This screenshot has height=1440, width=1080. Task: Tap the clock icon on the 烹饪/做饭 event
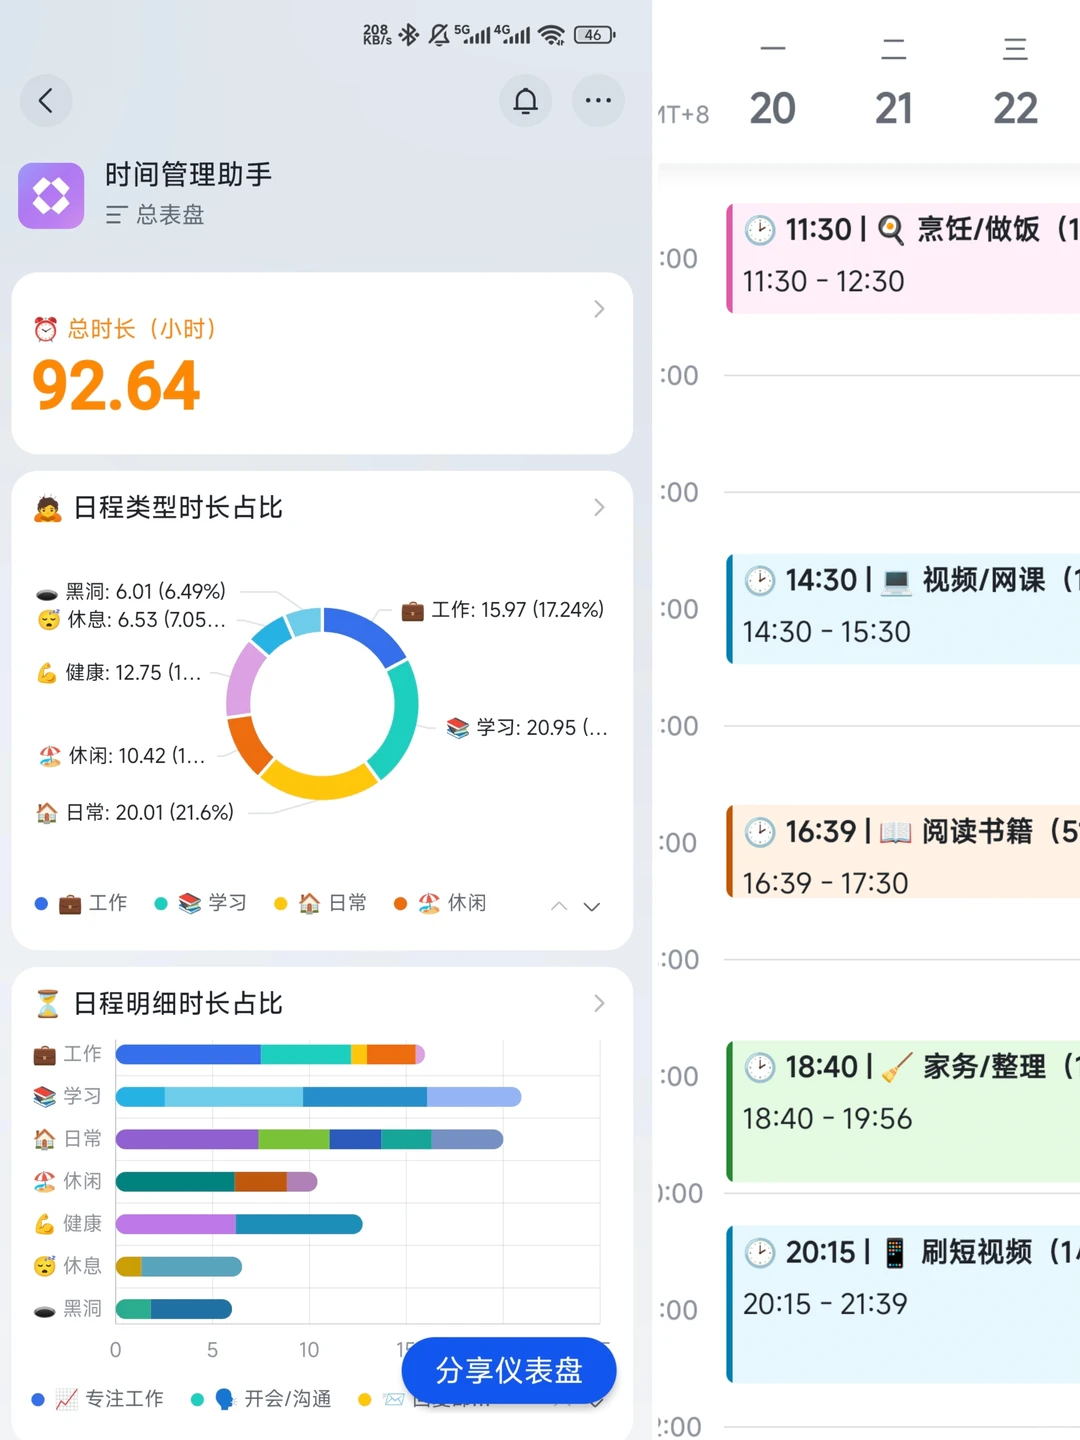(x=760, y=229)
